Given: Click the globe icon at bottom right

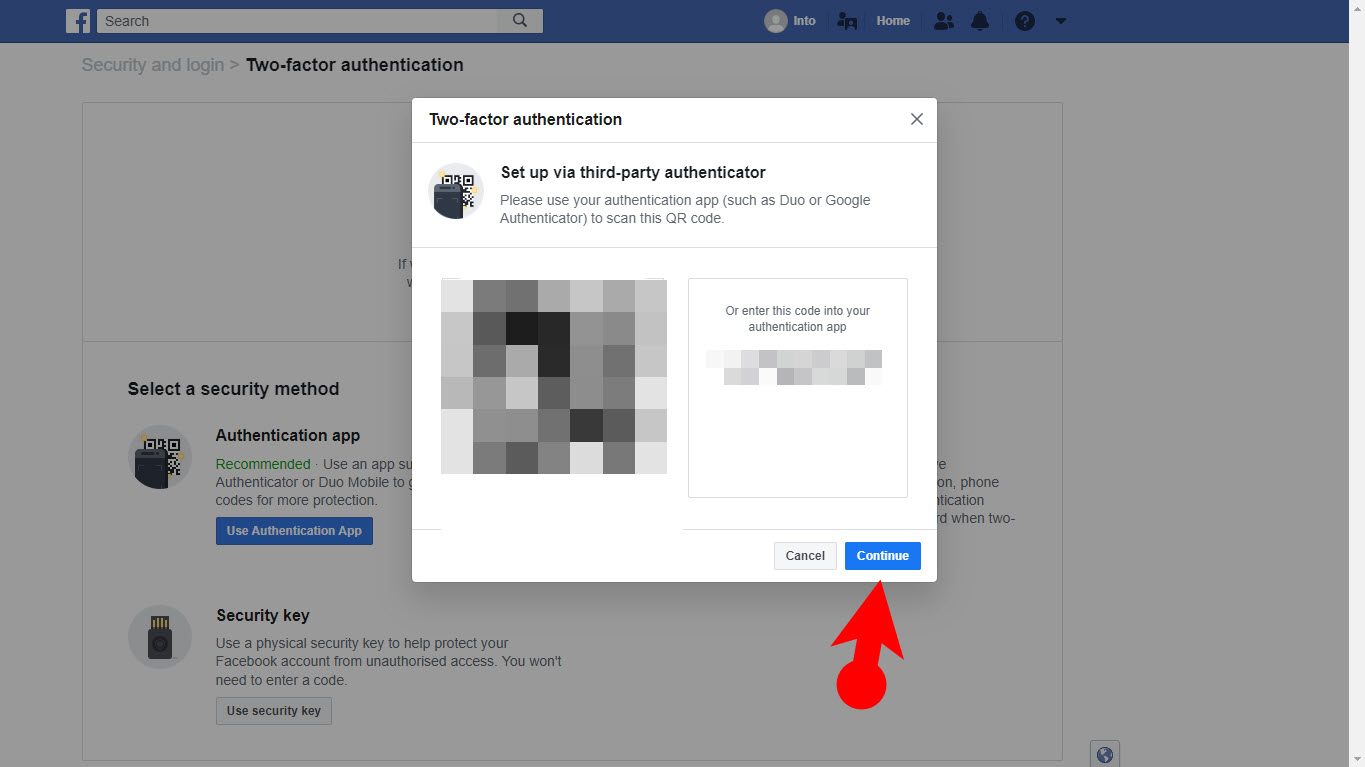Looking at the screenshot, I should (1105, 755).
